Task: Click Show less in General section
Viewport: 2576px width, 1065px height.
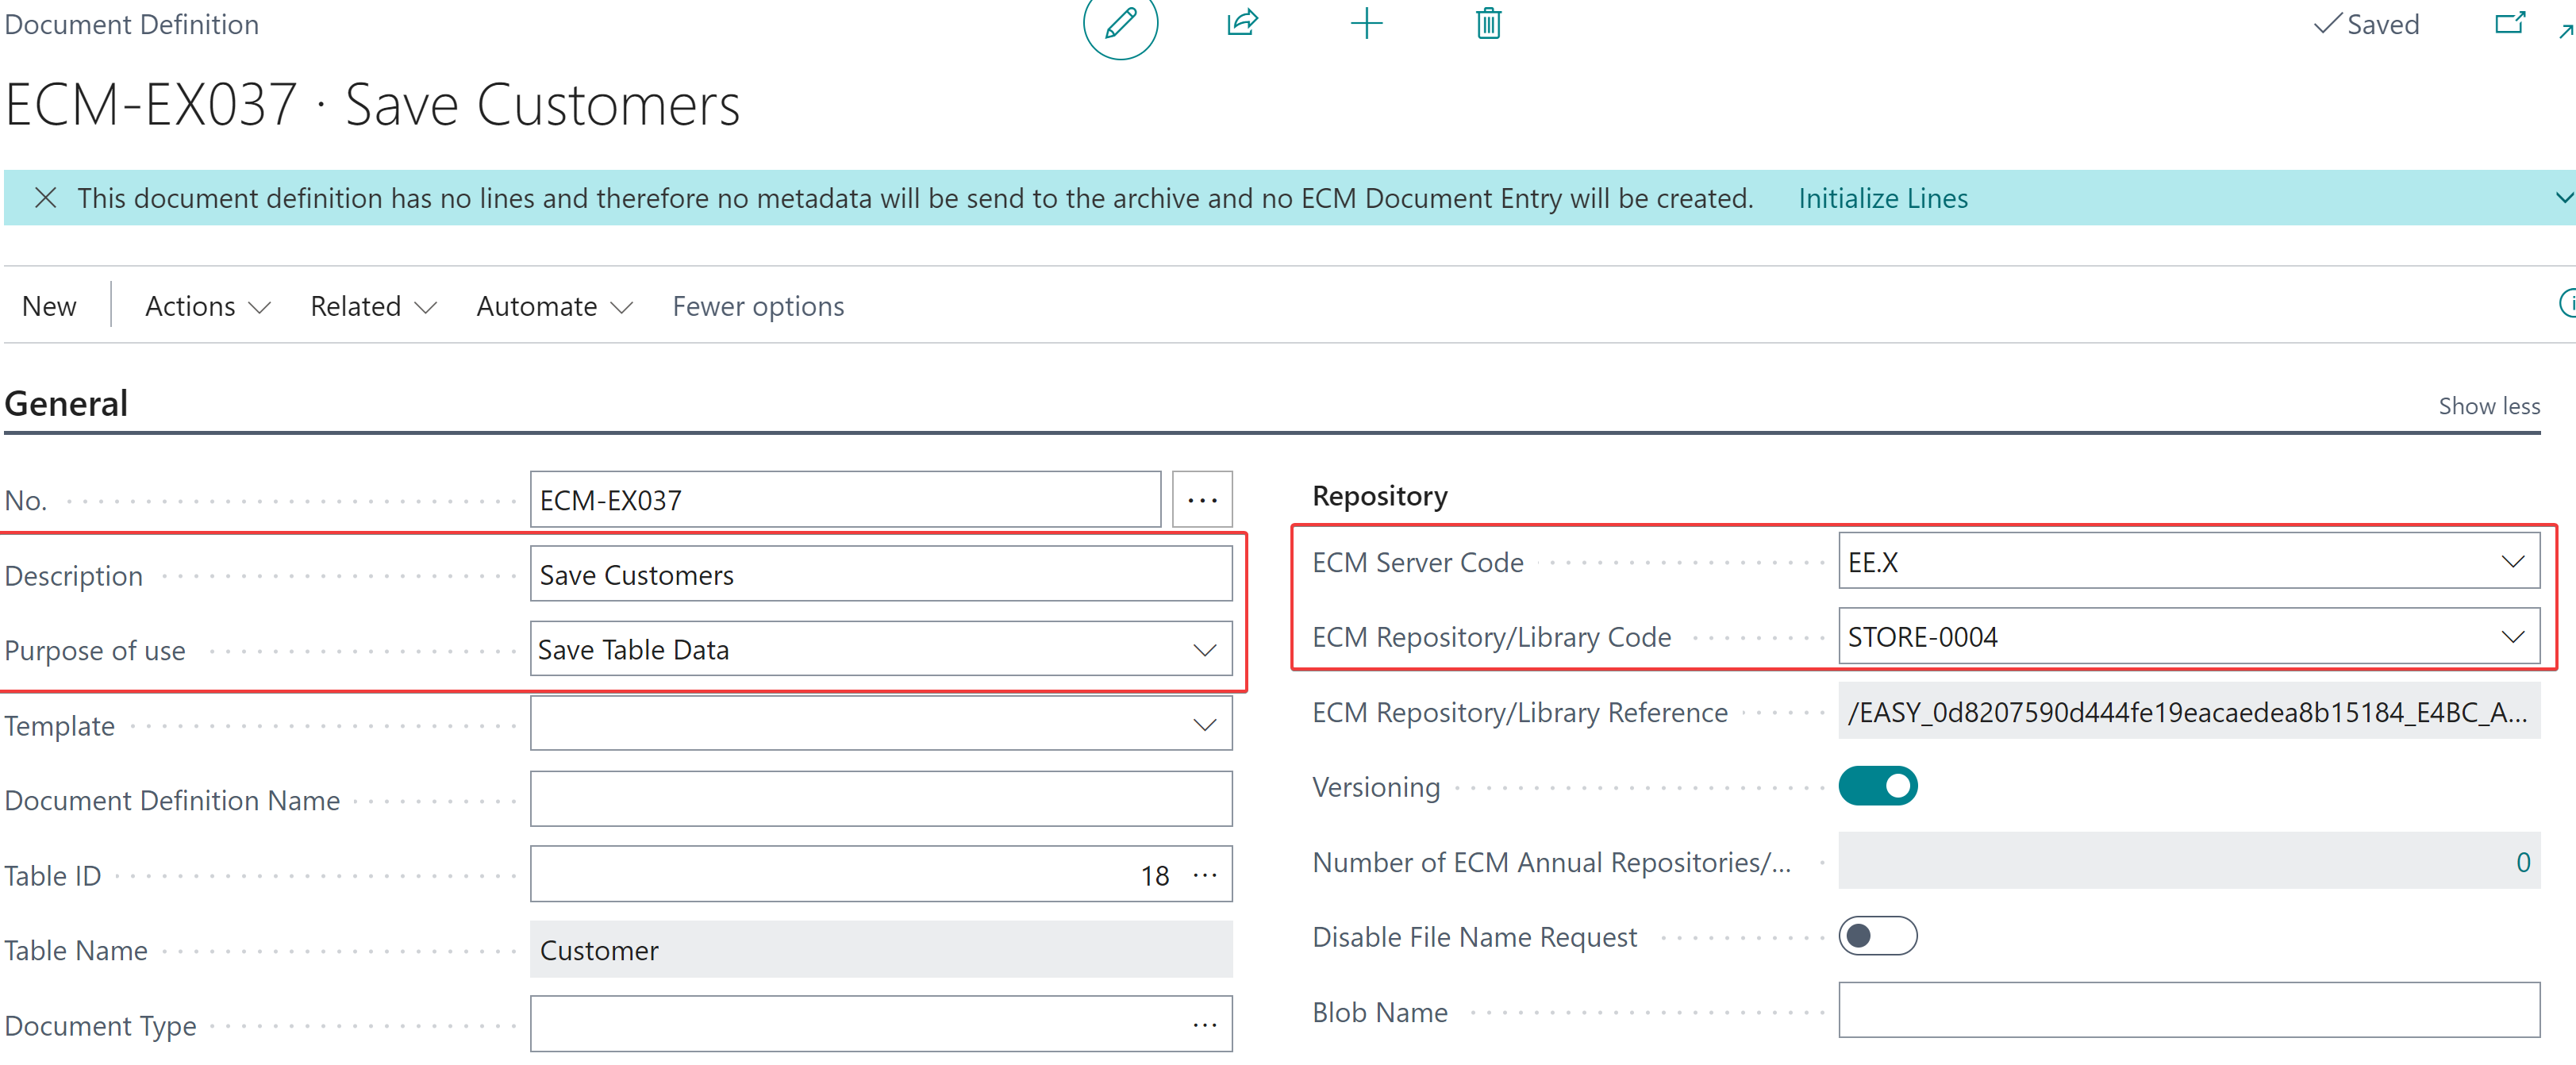Action: click(x=2488, y=406)
